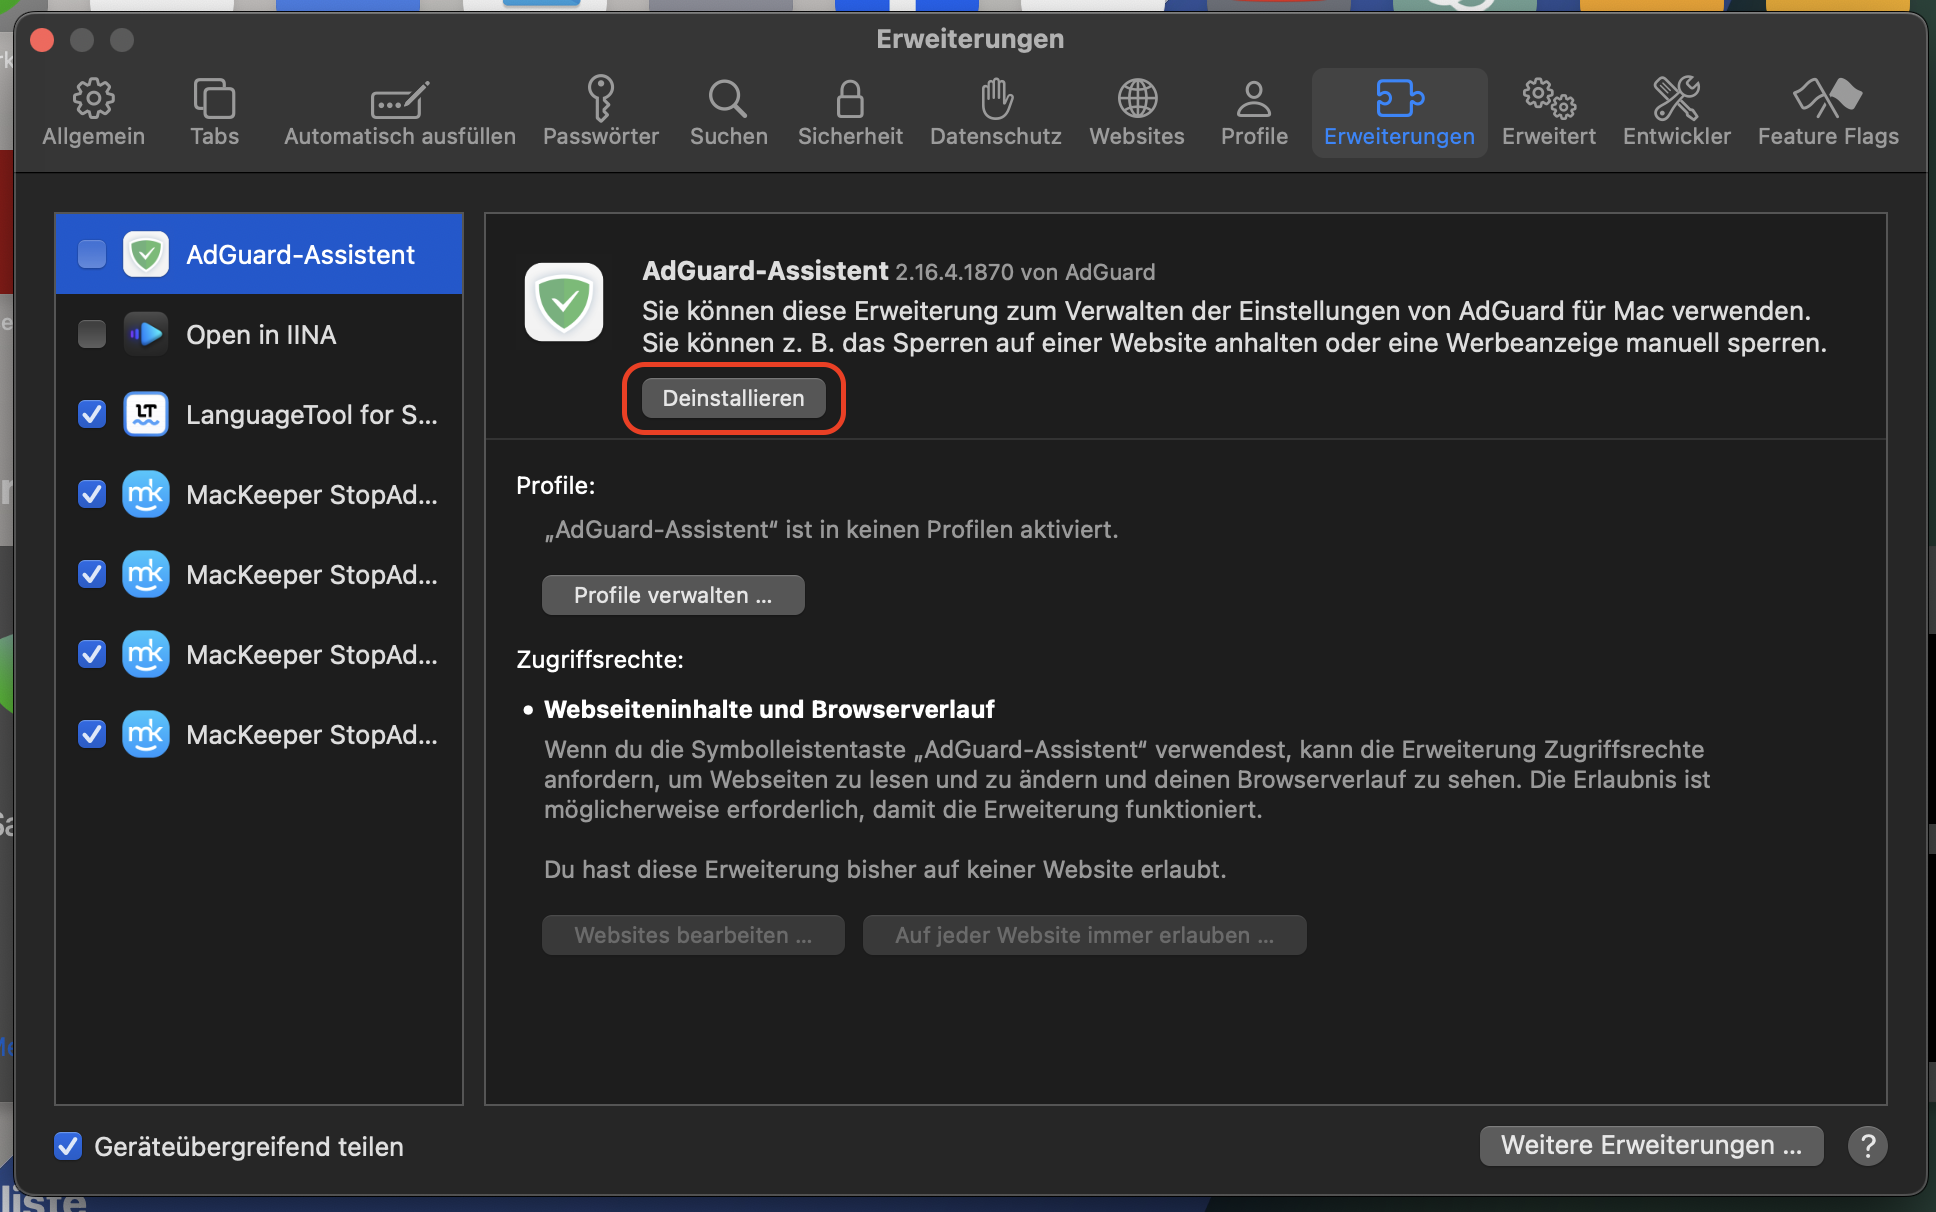The height and width of the screenshot is (1212, 1936).
Task: Switch to the Websites label
Action: click(x=1137, y=136)
